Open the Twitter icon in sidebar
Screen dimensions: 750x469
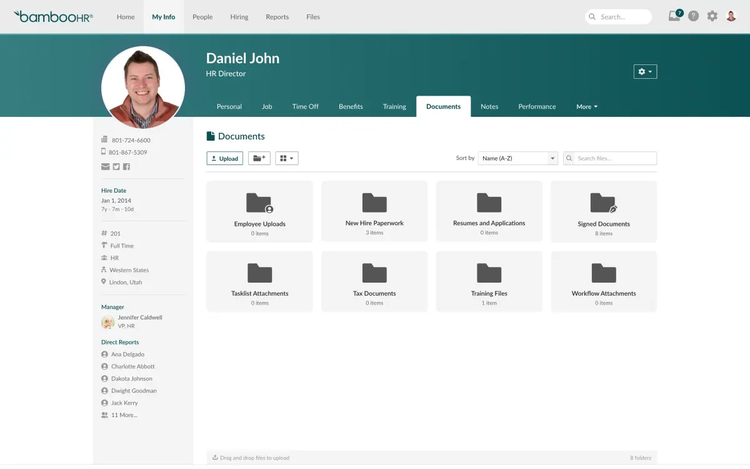pyautogui.click(x=116, y=166)
